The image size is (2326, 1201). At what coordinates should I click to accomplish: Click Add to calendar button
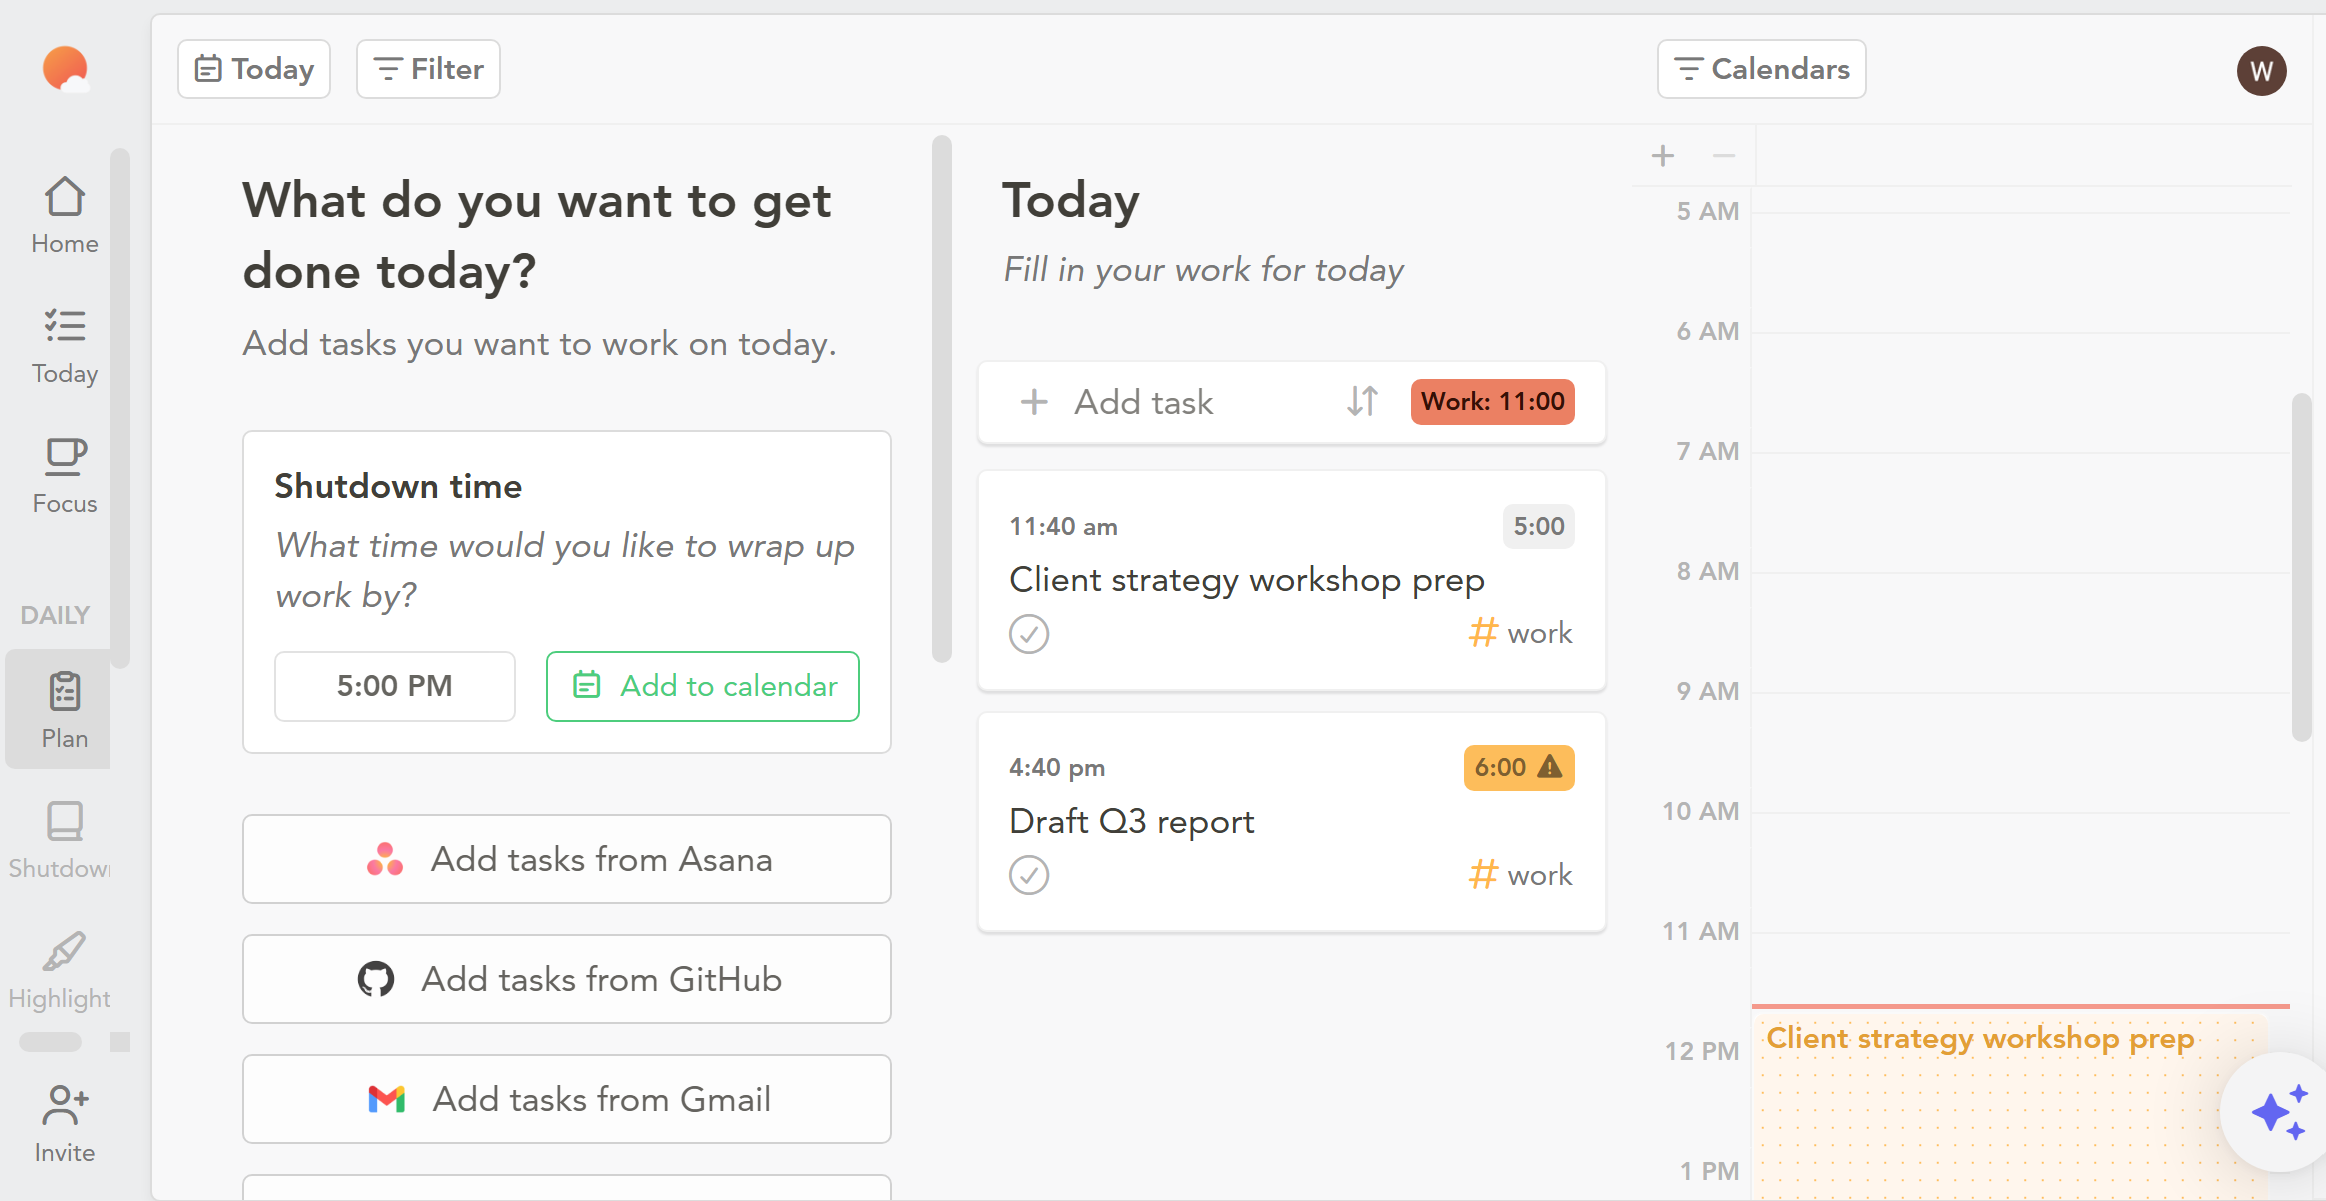(x=703, y=686)
